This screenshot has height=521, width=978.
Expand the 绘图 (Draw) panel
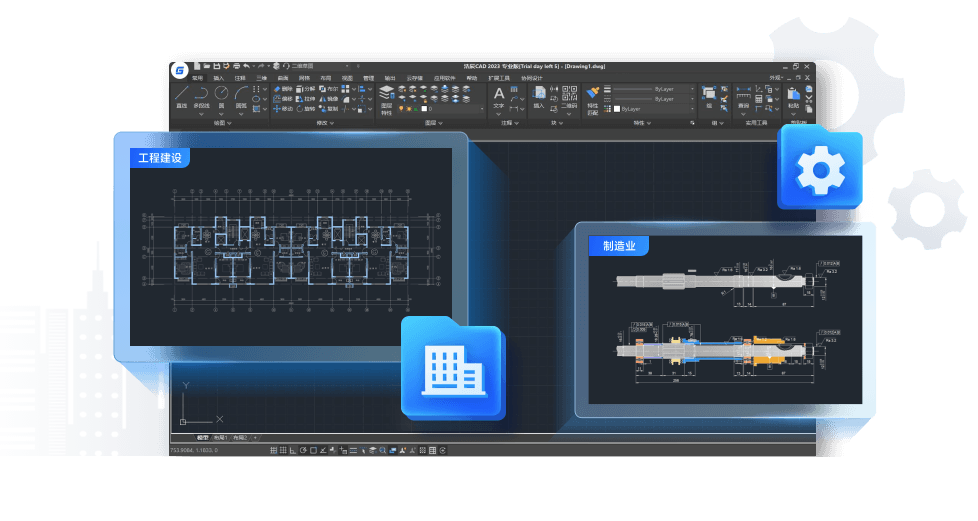click(x=223, y=124)
